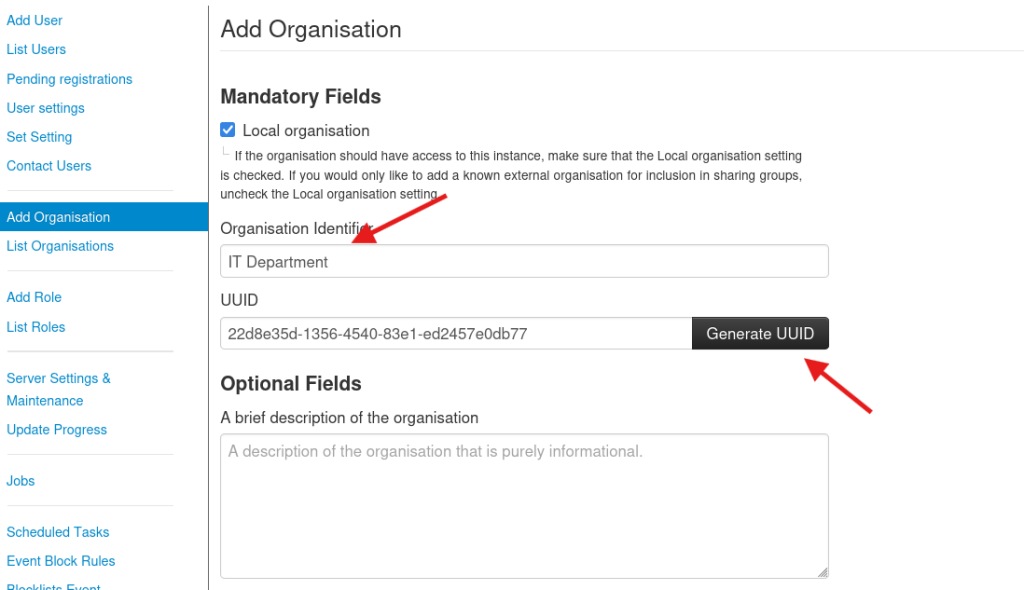Select the Add Organisation menu item
Viewport: 1024px width, 590px height.
(x=58, y=217)
